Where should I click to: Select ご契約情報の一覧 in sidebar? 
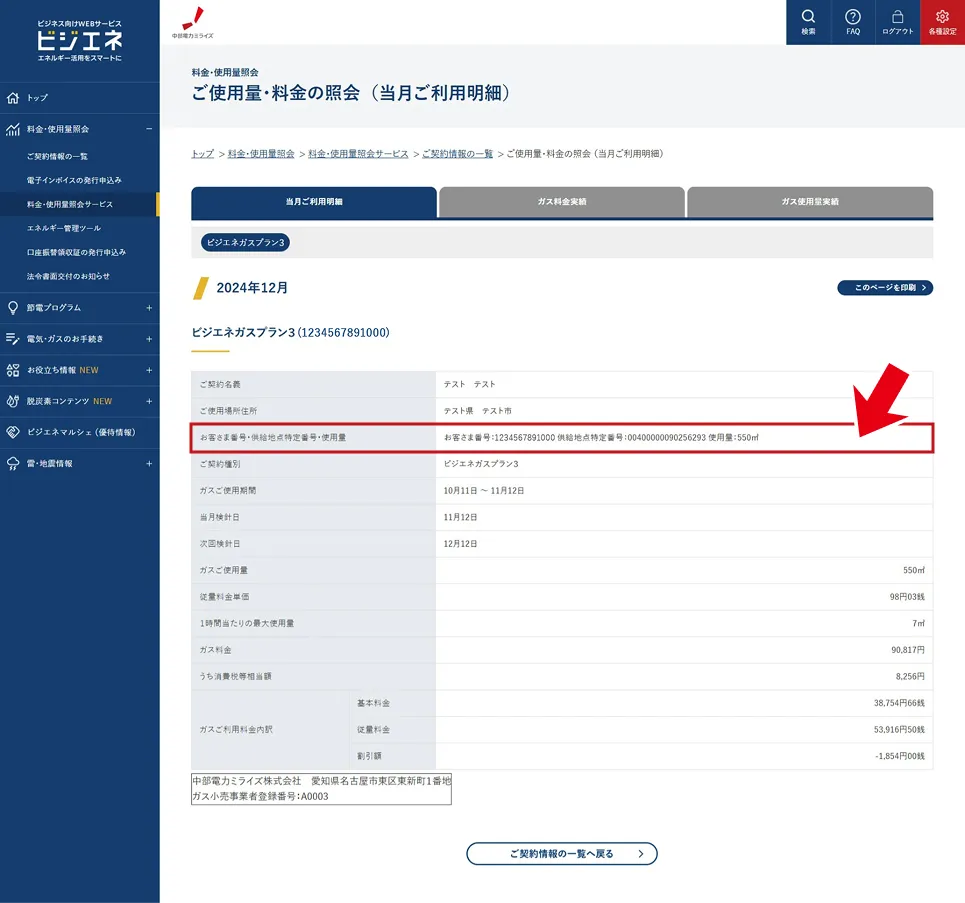[x=57, y=156]
